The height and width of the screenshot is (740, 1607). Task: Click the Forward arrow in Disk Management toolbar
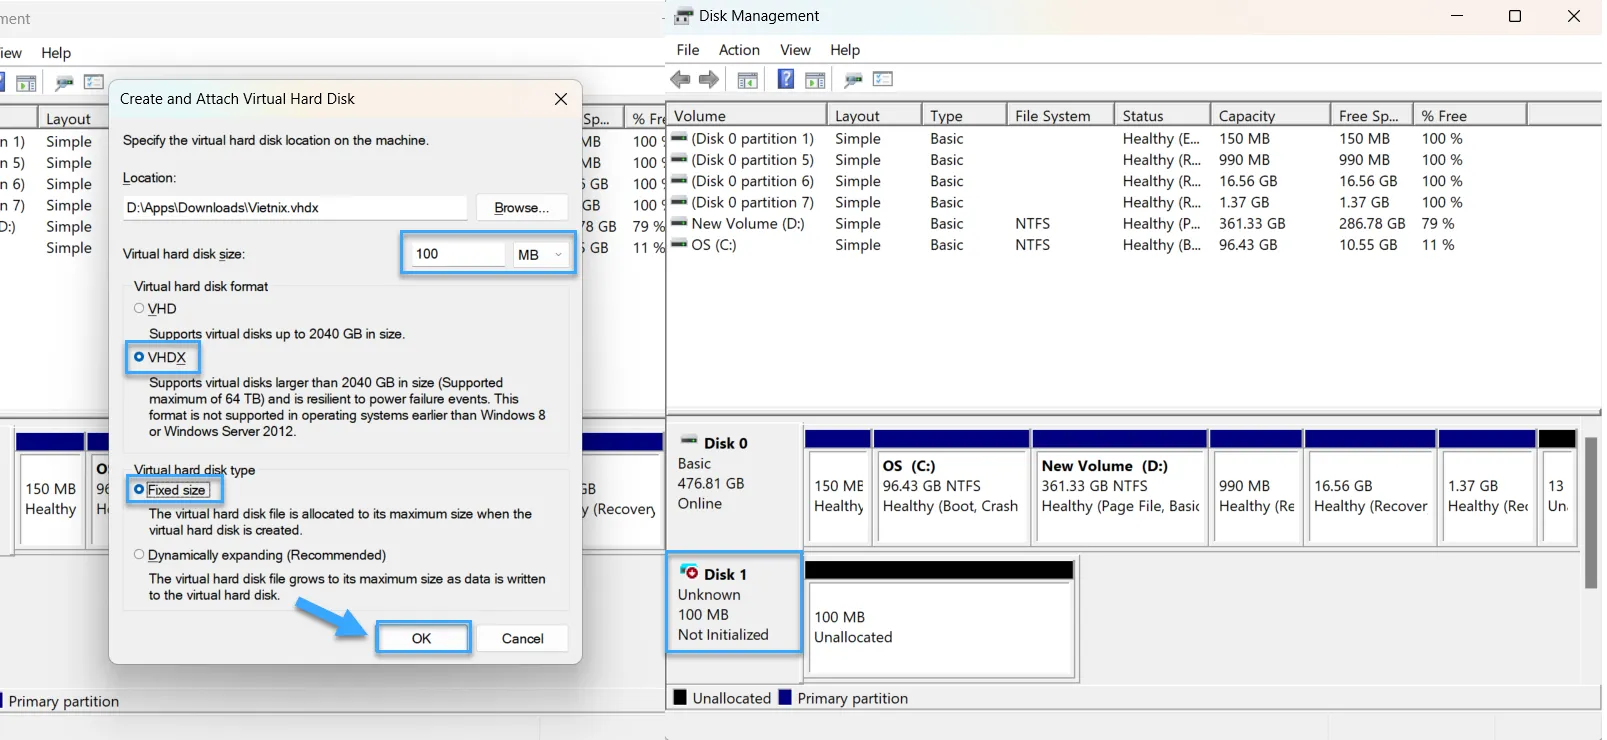click(x=709, y=80)
